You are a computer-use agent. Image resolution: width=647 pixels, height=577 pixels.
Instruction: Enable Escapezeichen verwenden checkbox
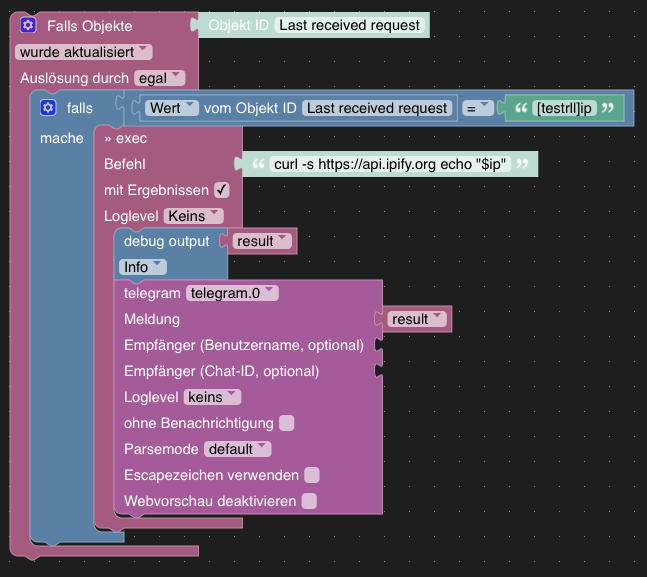(312, 475)
